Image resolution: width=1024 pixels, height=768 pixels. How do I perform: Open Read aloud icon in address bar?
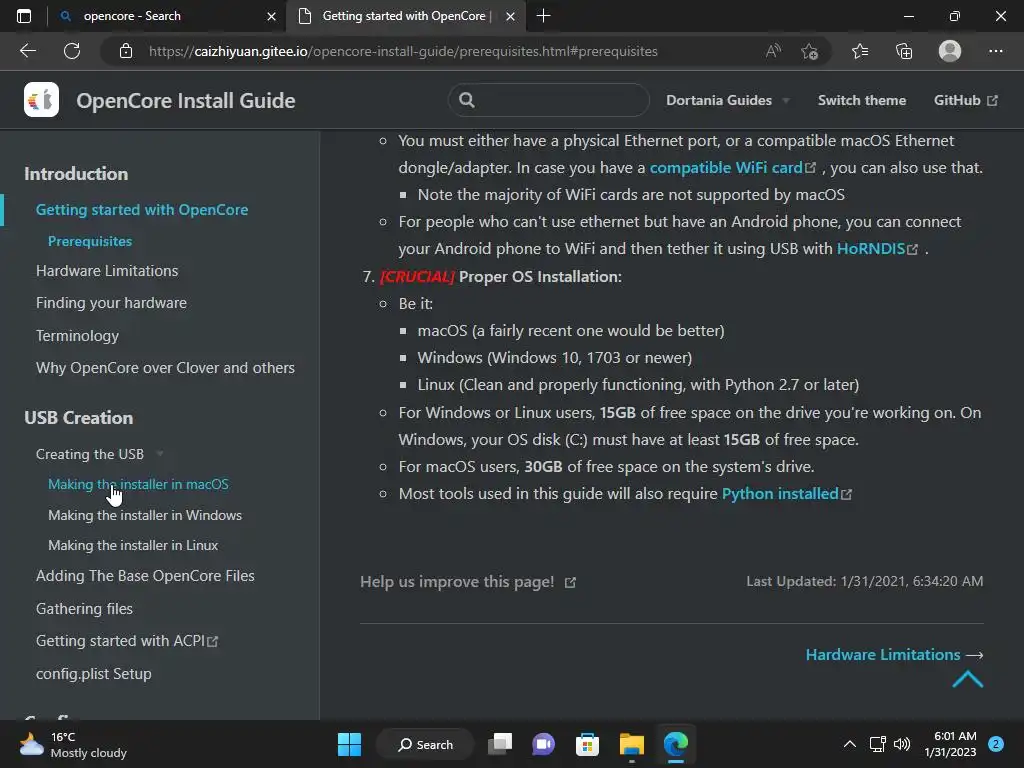tap(773, 51)
